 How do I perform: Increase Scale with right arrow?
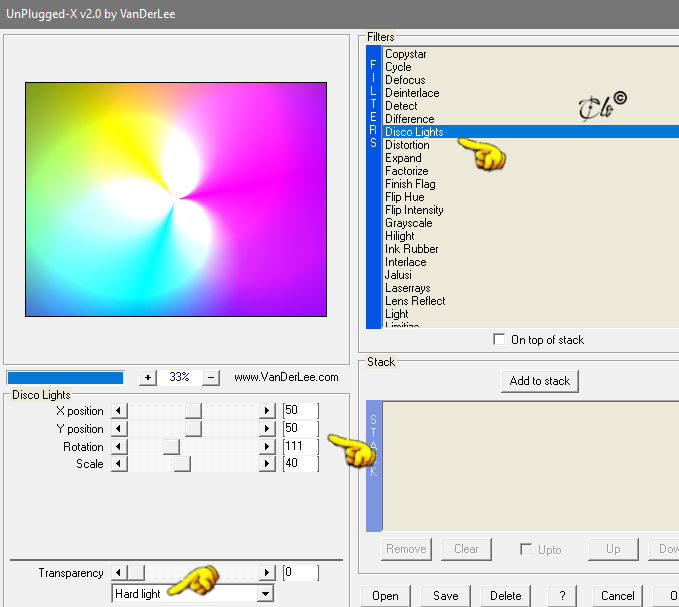[267, 464]
